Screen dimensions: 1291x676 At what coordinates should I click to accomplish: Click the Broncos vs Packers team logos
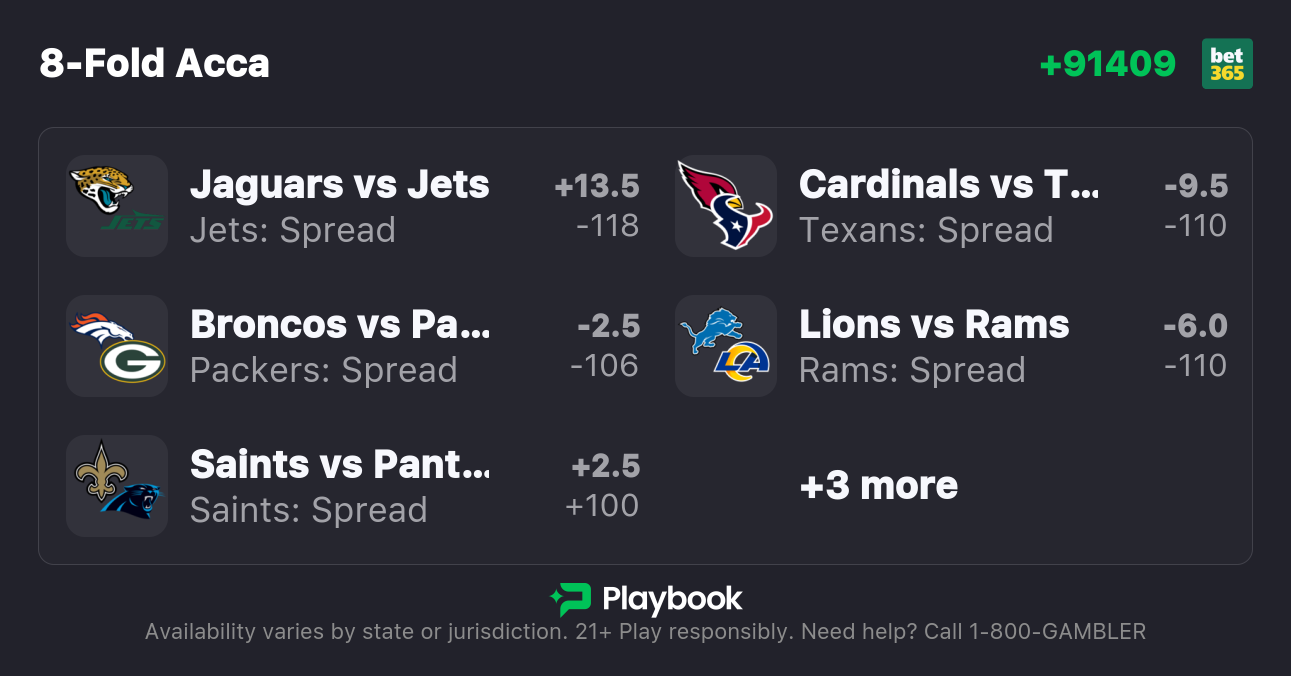click(x=117, y=346)
